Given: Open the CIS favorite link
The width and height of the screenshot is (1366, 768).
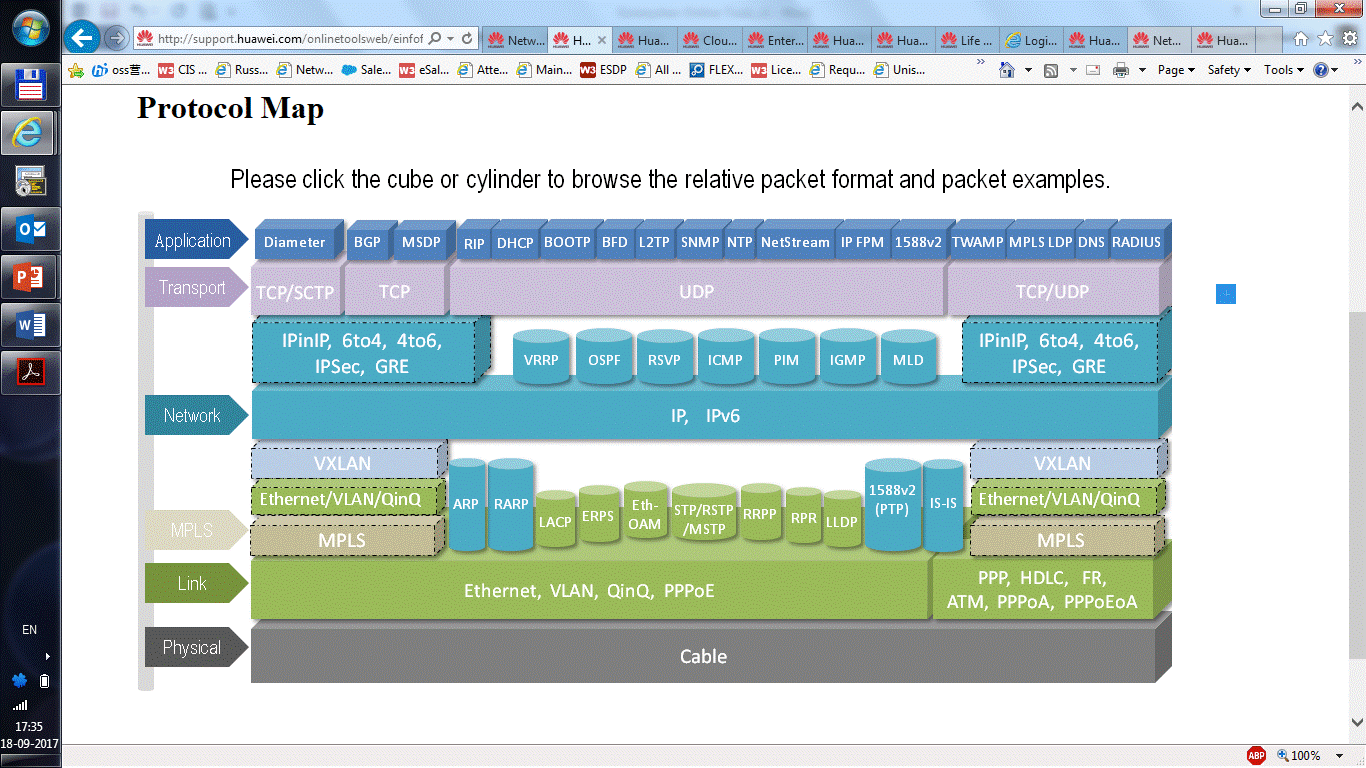Looking at the screenshot, I should click(x=182, y=70).
